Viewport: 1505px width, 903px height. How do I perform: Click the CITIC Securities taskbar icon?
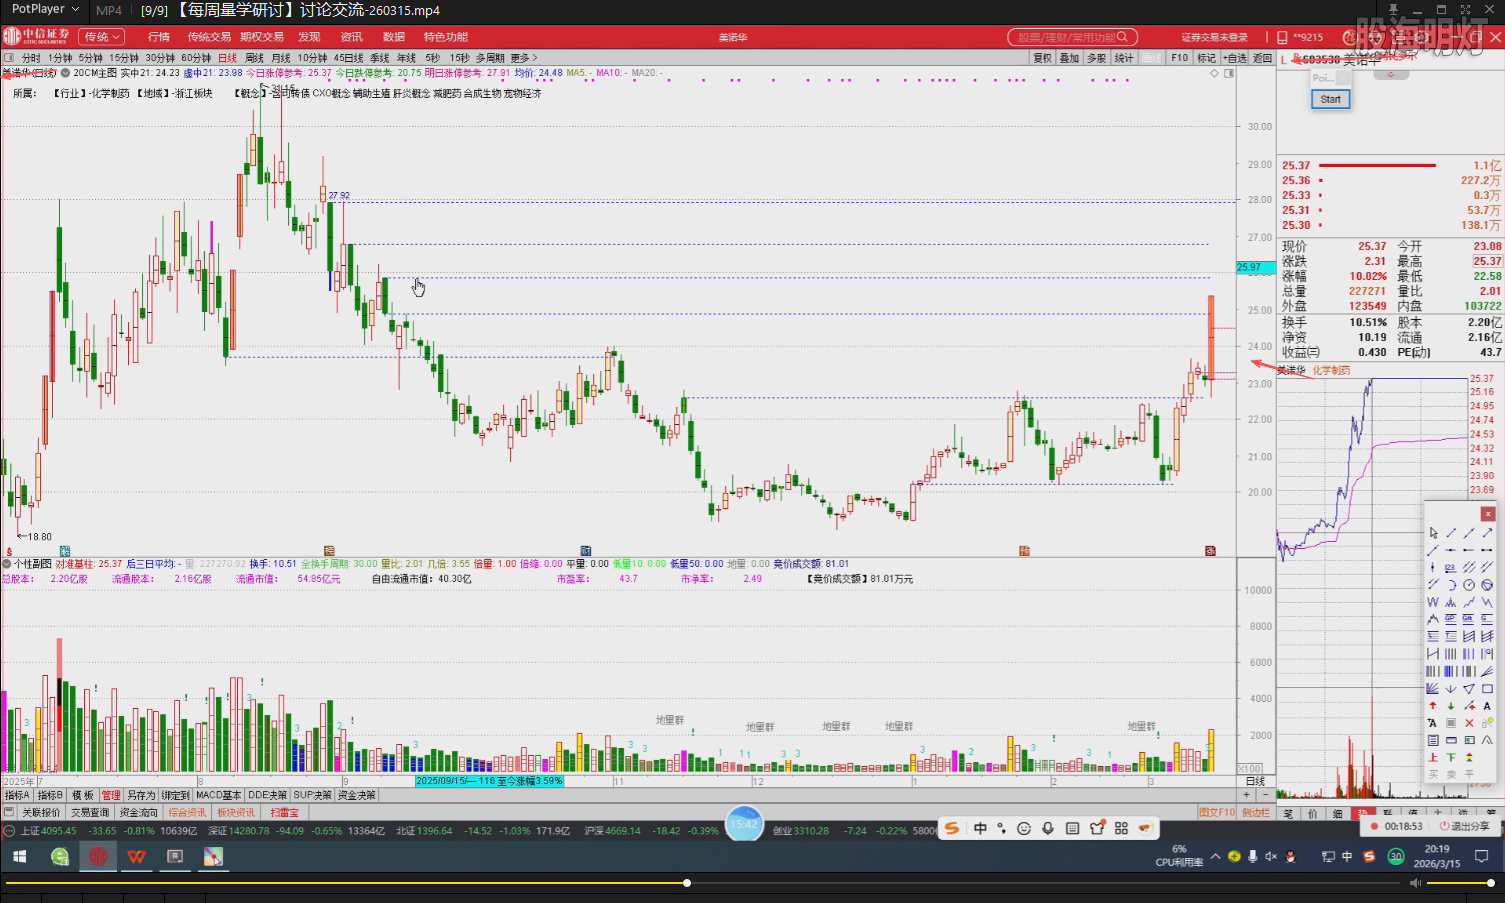98,857
